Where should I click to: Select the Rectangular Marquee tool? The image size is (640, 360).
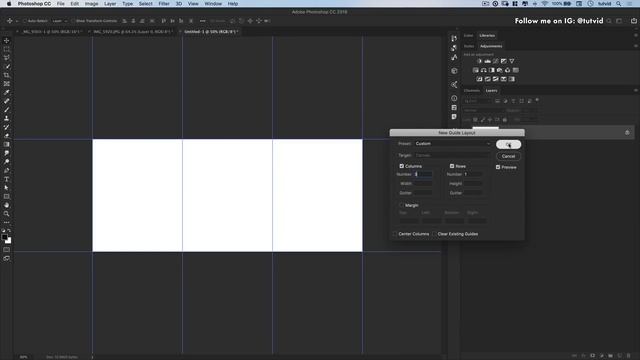click(7, 49)
